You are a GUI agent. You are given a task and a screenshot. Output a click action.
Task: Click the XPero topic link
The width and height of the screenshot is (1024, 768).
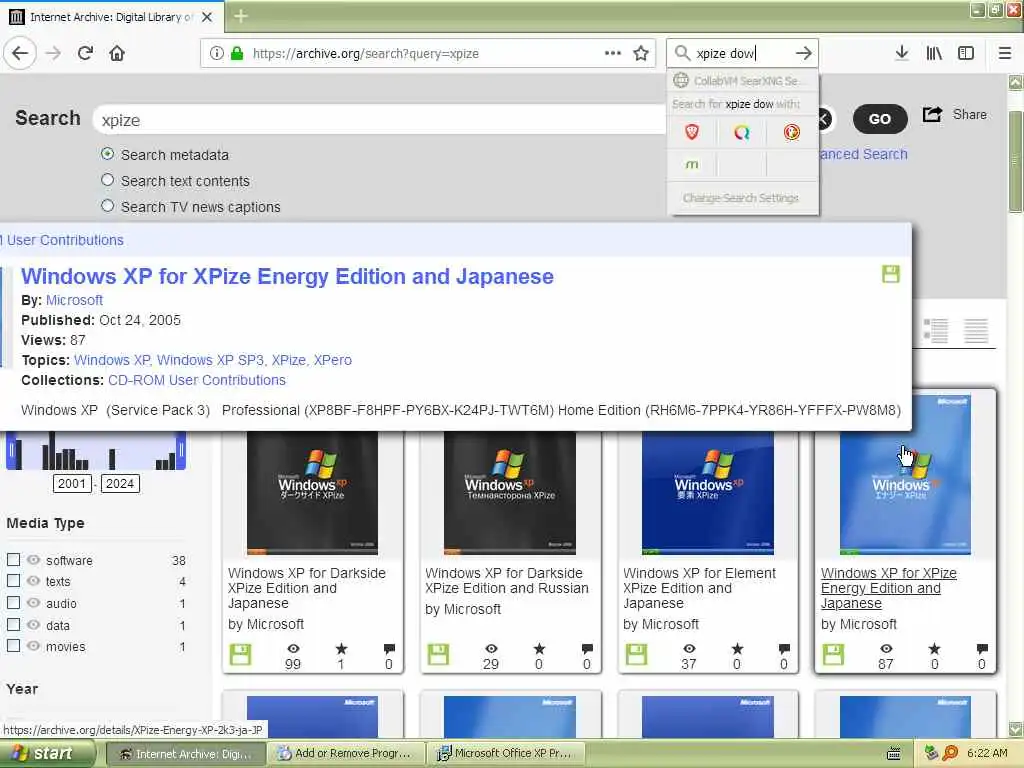pyautogui.click(x=332, y=360)
